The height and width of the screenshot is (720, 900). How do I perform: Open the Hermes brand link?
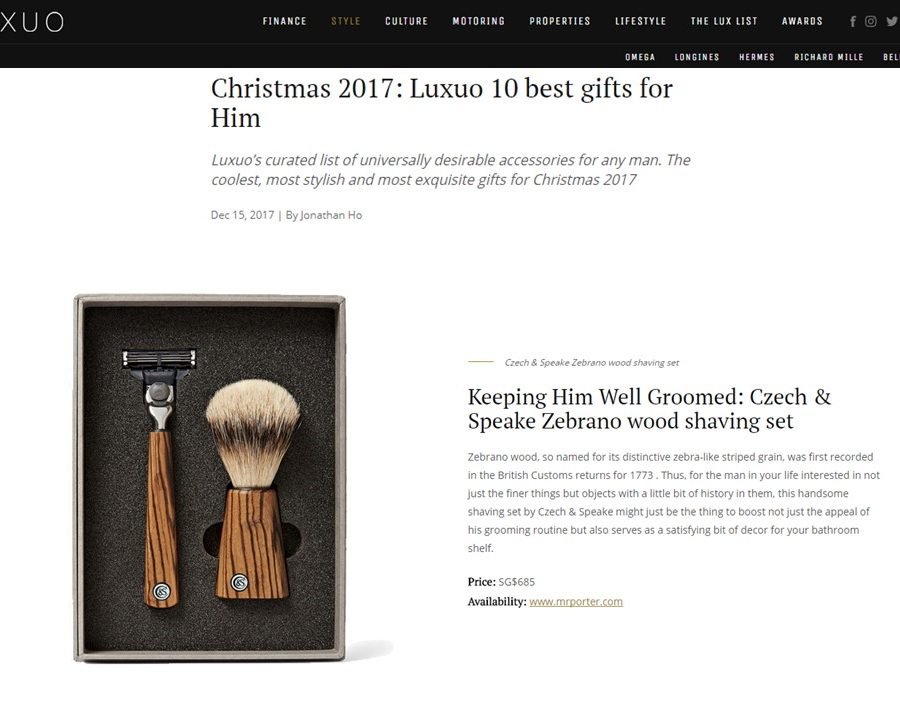pyautogui.click(x=757, y=57)
